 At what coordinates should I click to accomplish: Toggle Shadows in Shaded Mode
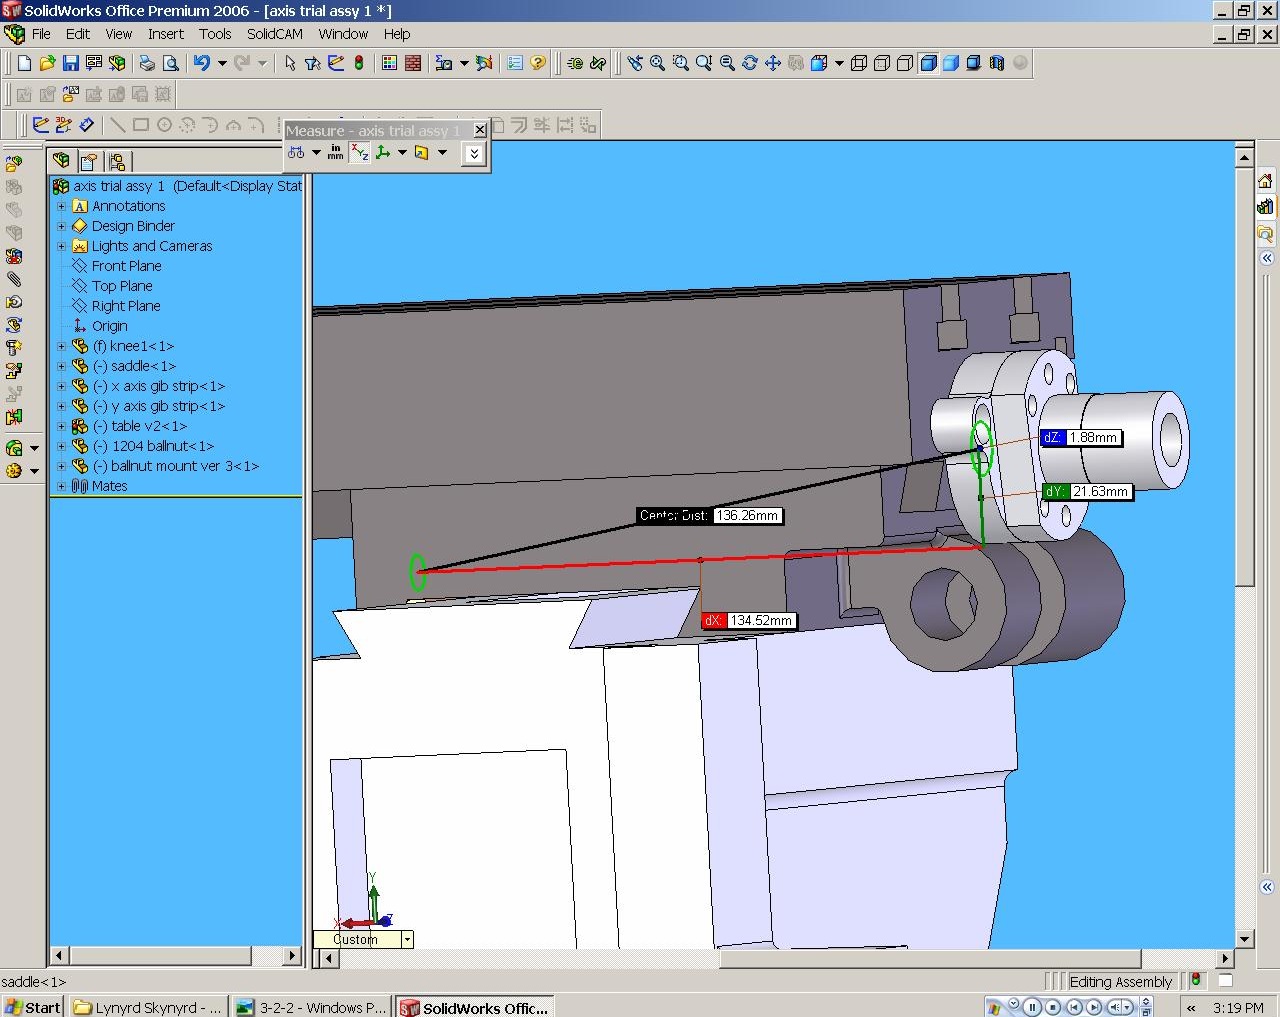pyautogui.click(x=973, y=63)
